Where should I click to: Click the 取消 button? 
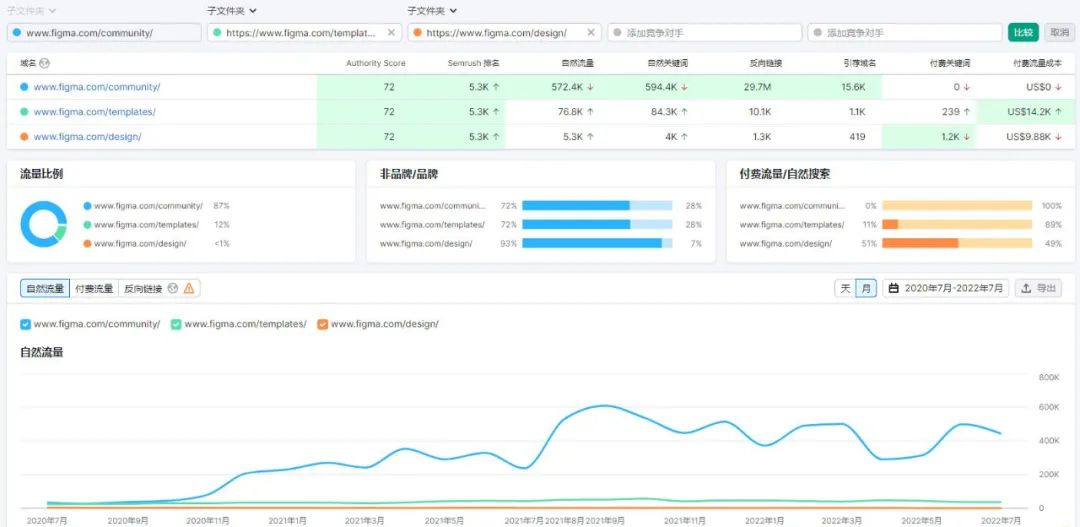pyautogui.click(x=1059, y=32)
